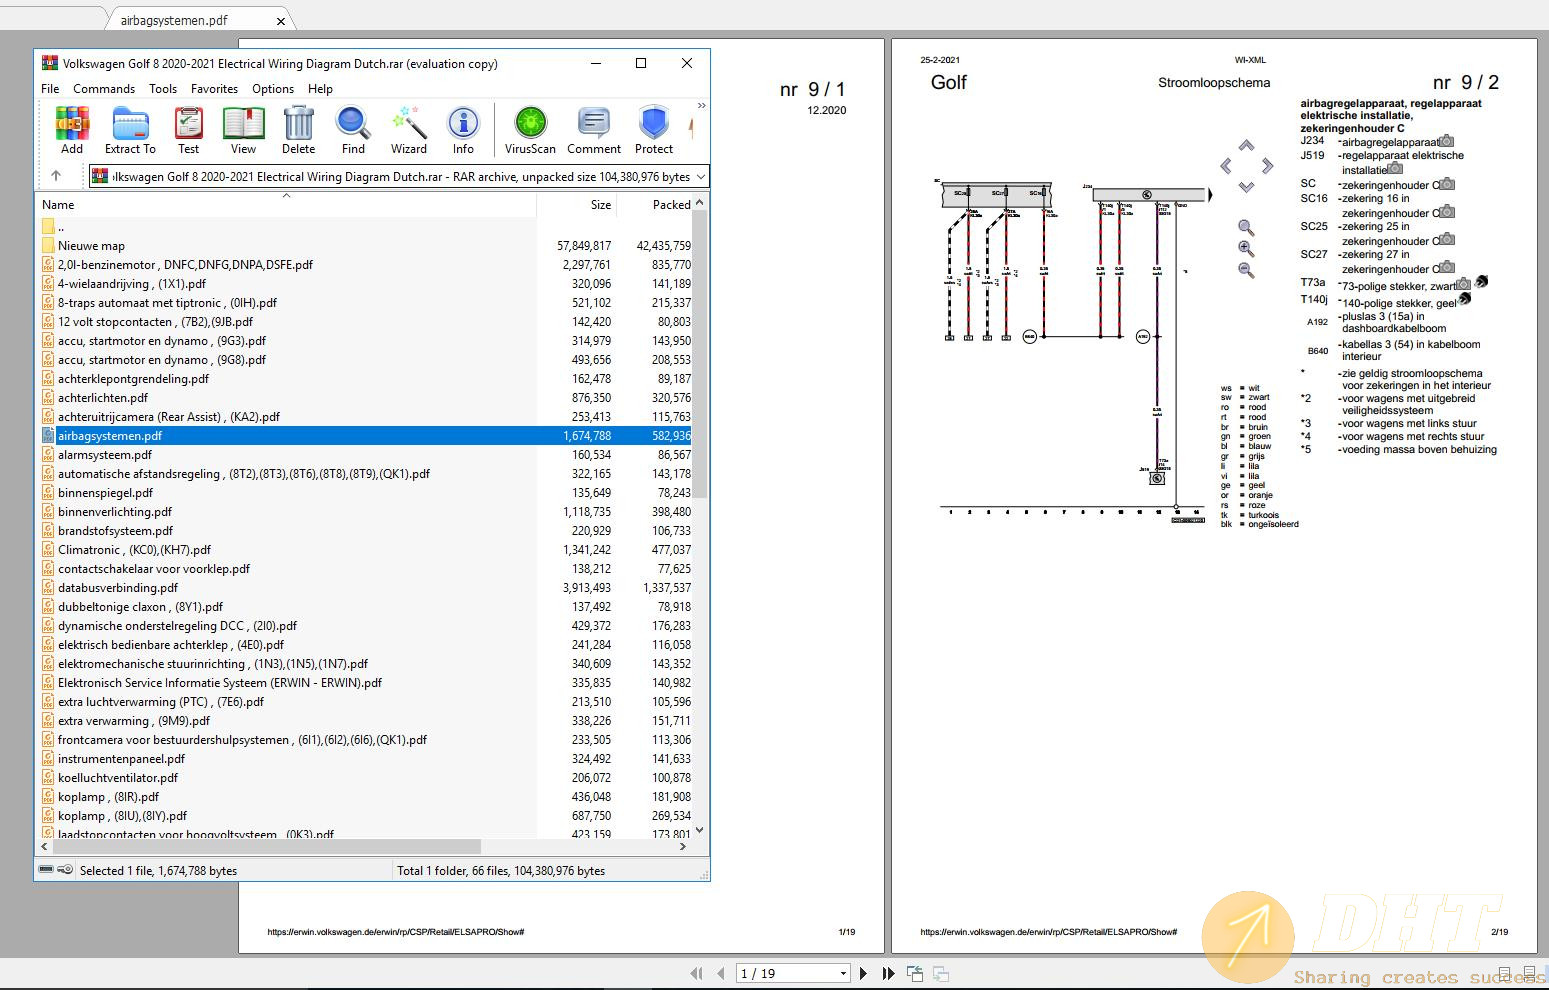Click the next view window icon
Screen dimensions: 1549x990
[x=940, y=973]
